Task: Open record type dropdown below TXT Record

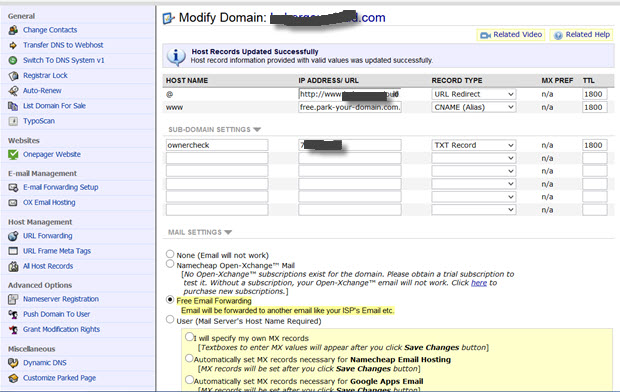Action: click(474, 158)
